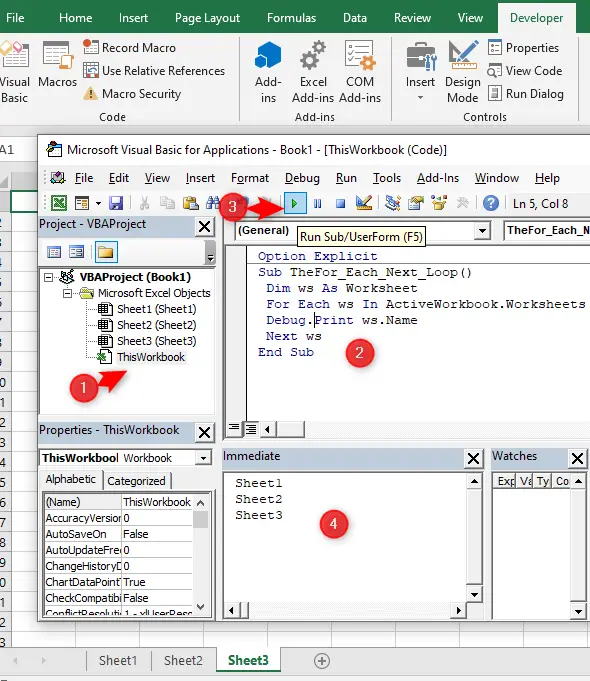Viewport: 590px width, 681px height.
Task: Switch to the Home ribbon tab
Action: [76, 18]
